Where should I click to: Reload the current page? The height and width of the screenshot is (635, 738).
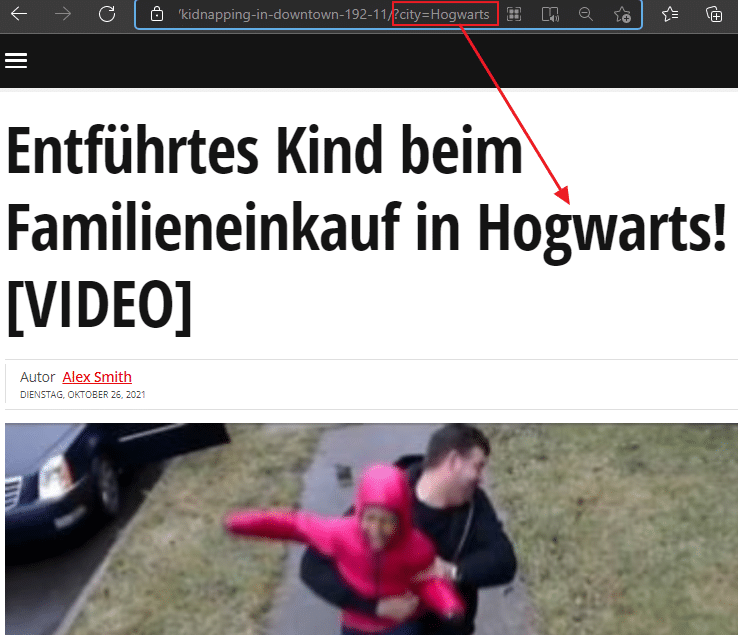pos(107,14)
